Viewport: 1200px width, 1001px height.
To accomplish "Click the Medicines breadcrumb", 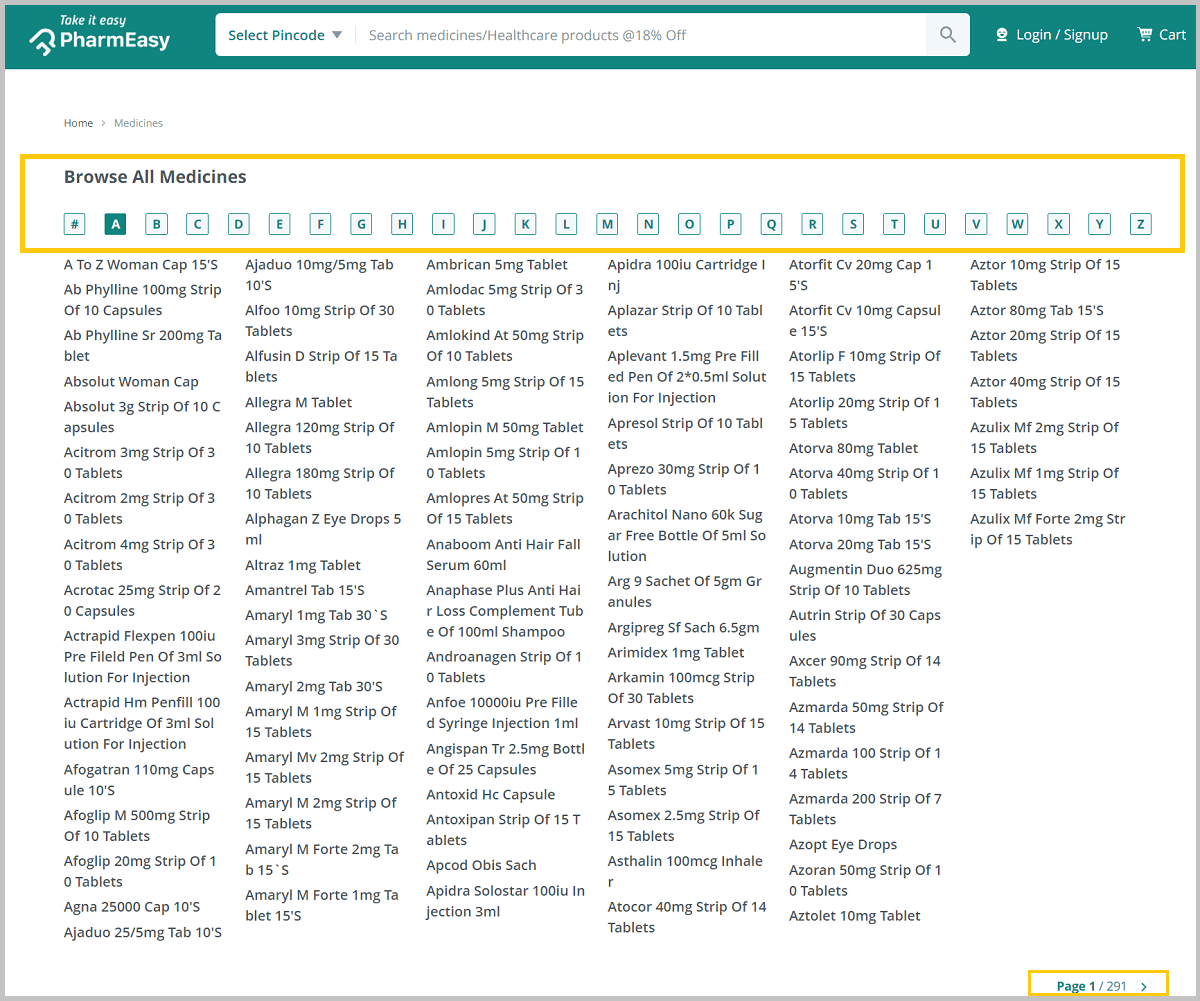I will [x=138, y=123].
